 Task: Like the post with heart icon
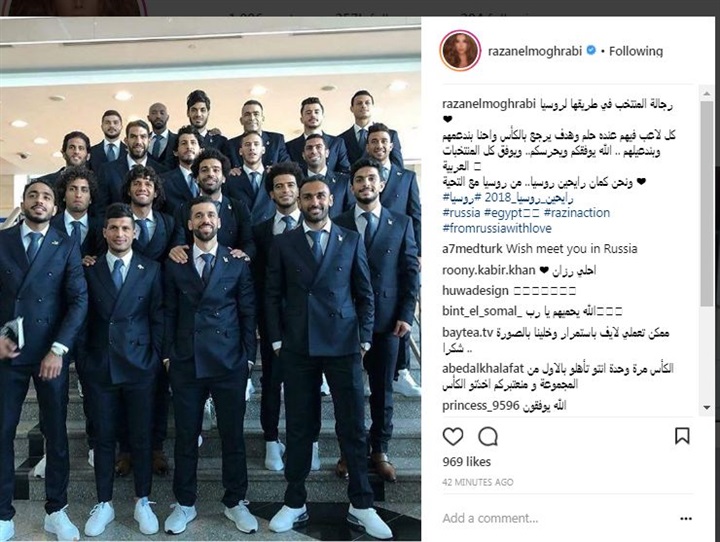tap(453, 436)
